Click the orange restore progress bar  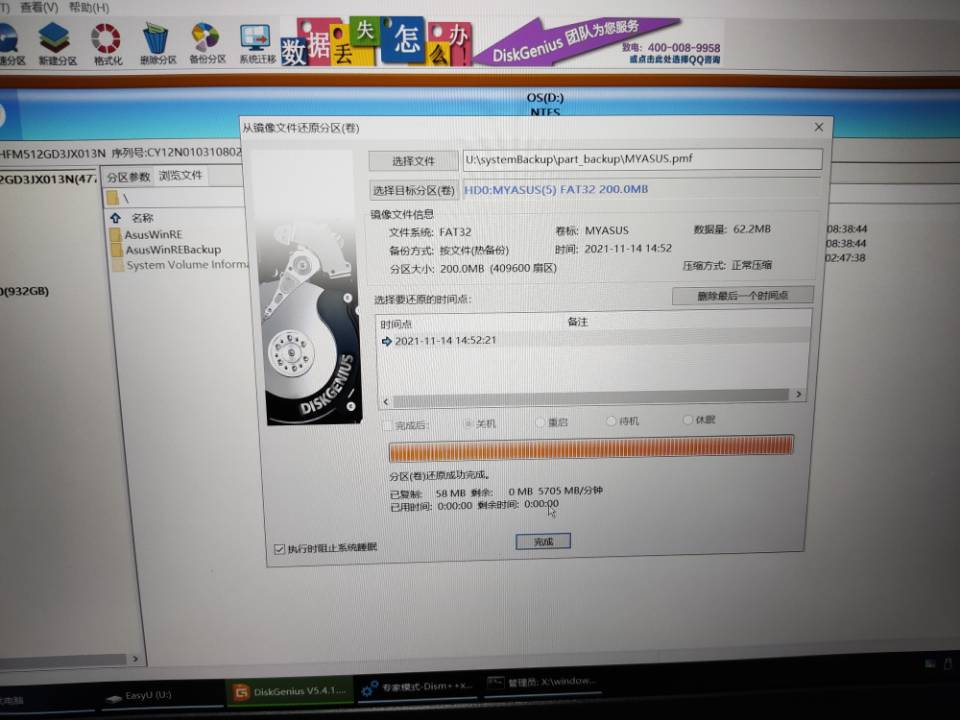(x=591, y=448)
